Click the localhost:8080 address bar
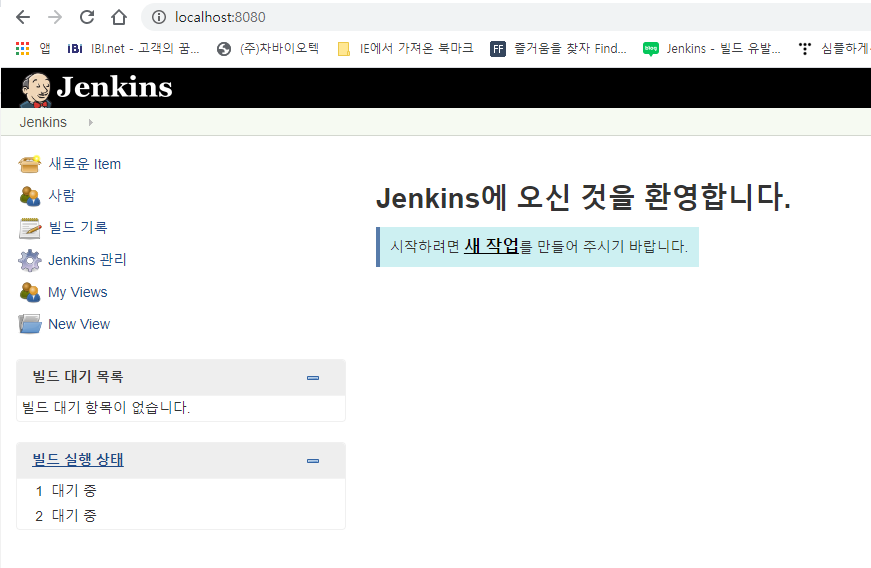 [x=505, y=17]
